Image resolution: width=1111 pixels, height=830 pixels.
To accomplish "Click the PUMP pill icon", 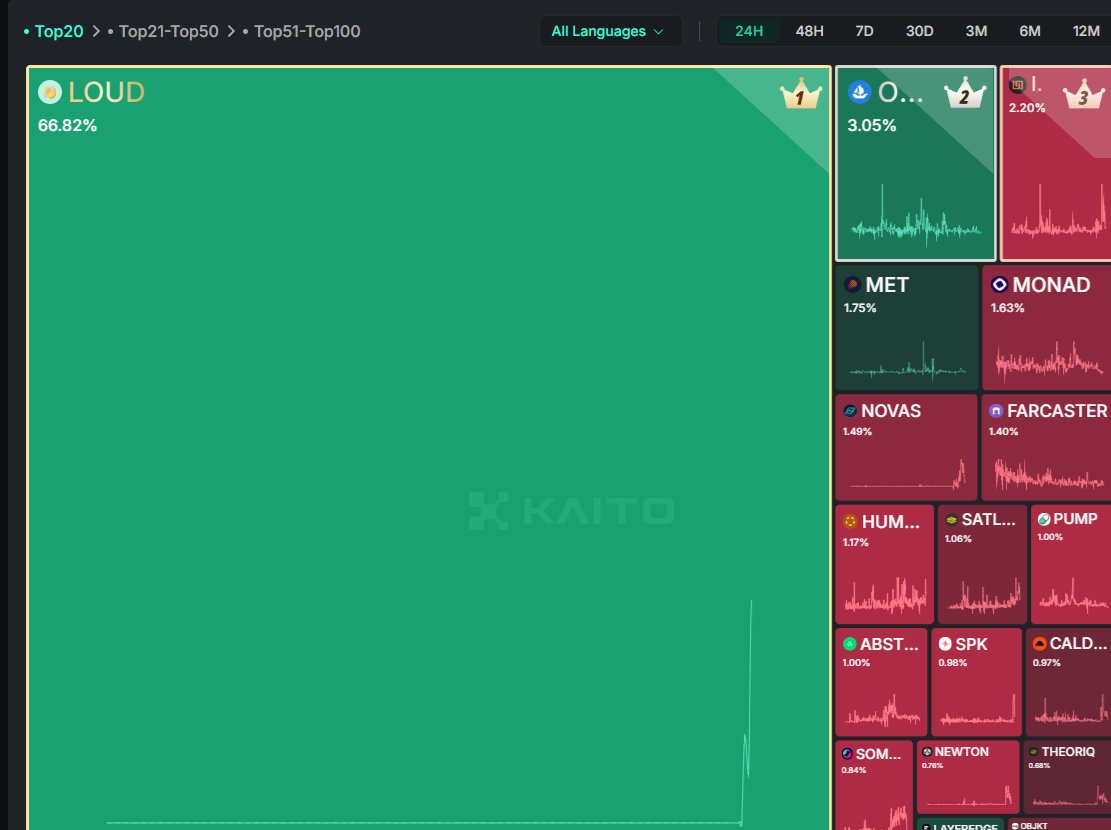I will coord(1044,520).
